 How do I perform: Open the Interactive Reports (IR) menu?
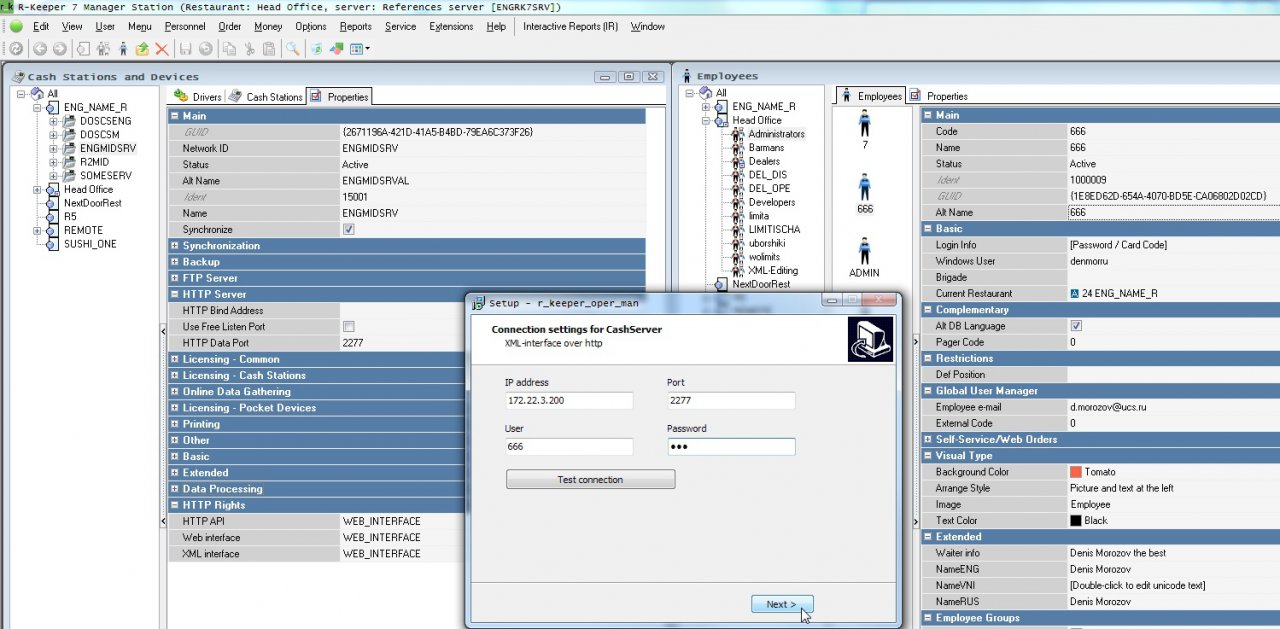570,27
